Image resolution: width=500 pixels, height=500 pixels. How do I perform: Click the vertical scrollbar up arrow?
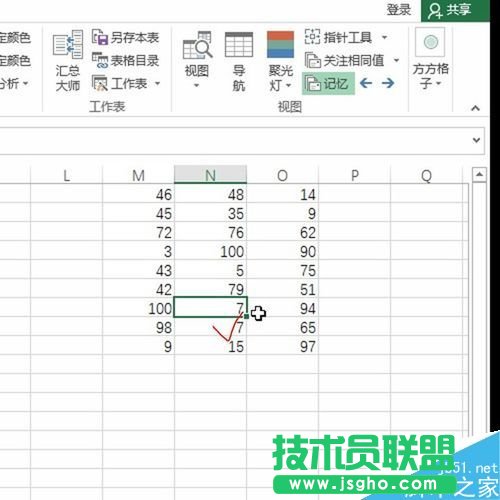(479, 175)
